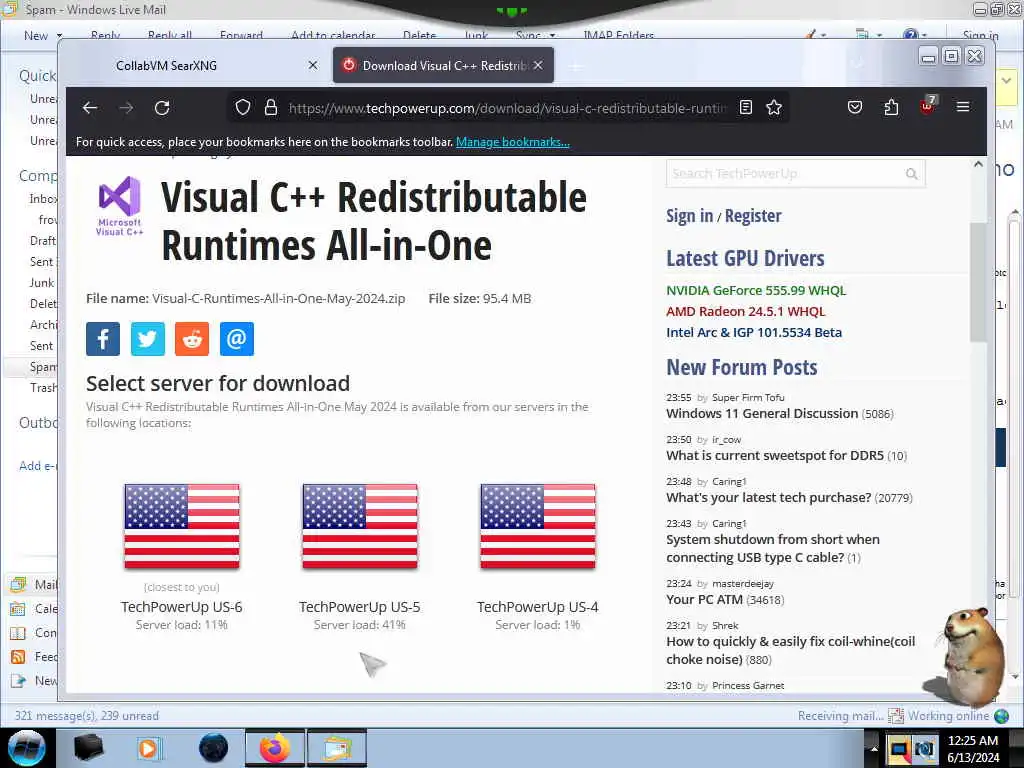Click Forward in Windows Live Mail toolbar
The height and width of the screenshot is (768, 1024).
(x=241, y=35)
